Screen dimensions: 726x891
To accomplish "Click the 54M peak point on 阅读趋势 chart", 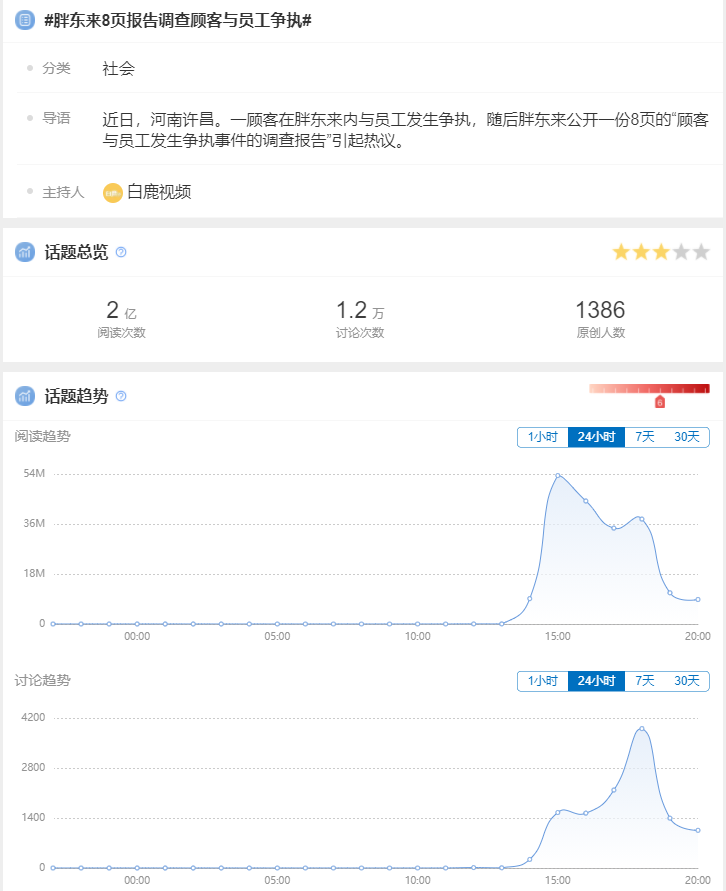I will coord(557,475).
